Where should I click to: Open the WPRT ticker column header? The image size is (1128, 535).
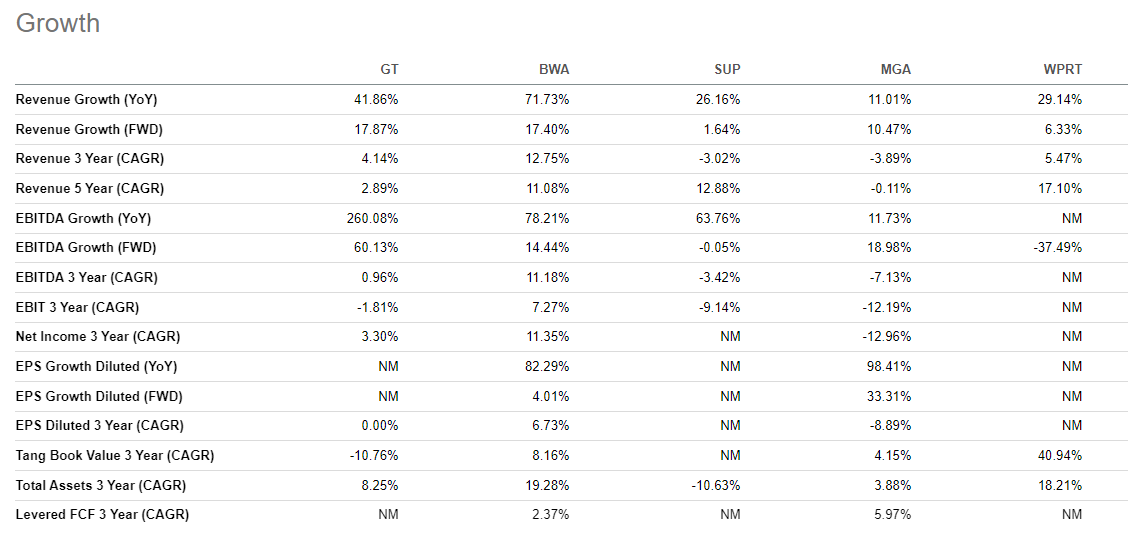tap(1062, 69)
